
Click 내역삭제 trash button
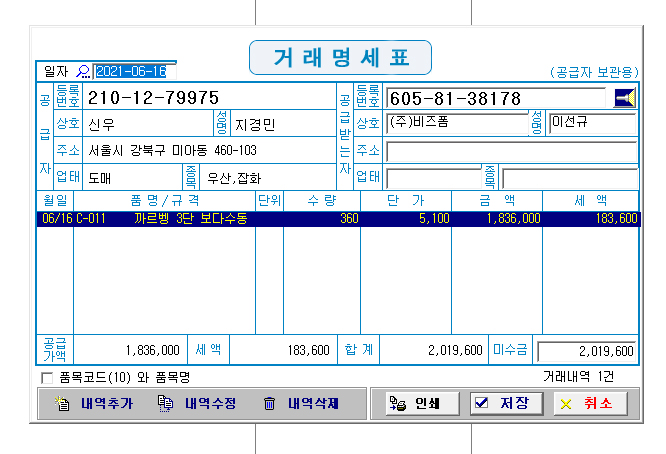pyautogui.click(x=301, y=404)
